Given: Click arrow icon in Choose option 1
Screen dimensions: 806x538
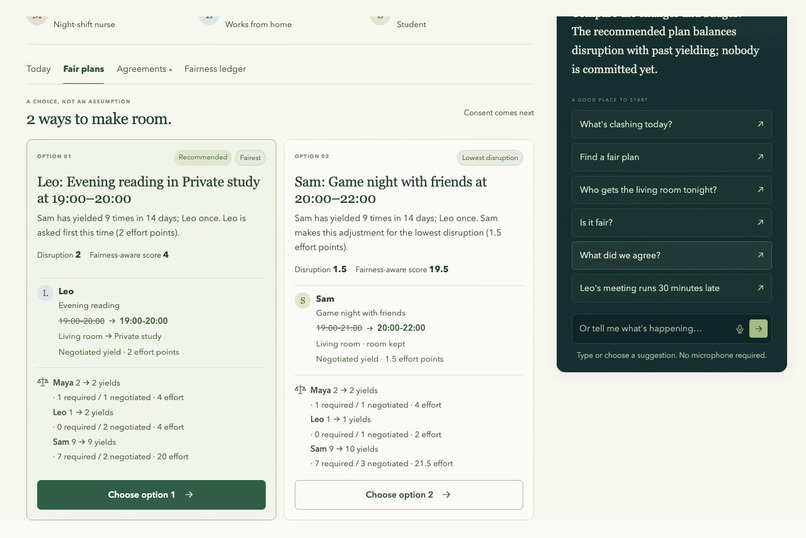Looking at the screenshot, I should coord(189,494).
